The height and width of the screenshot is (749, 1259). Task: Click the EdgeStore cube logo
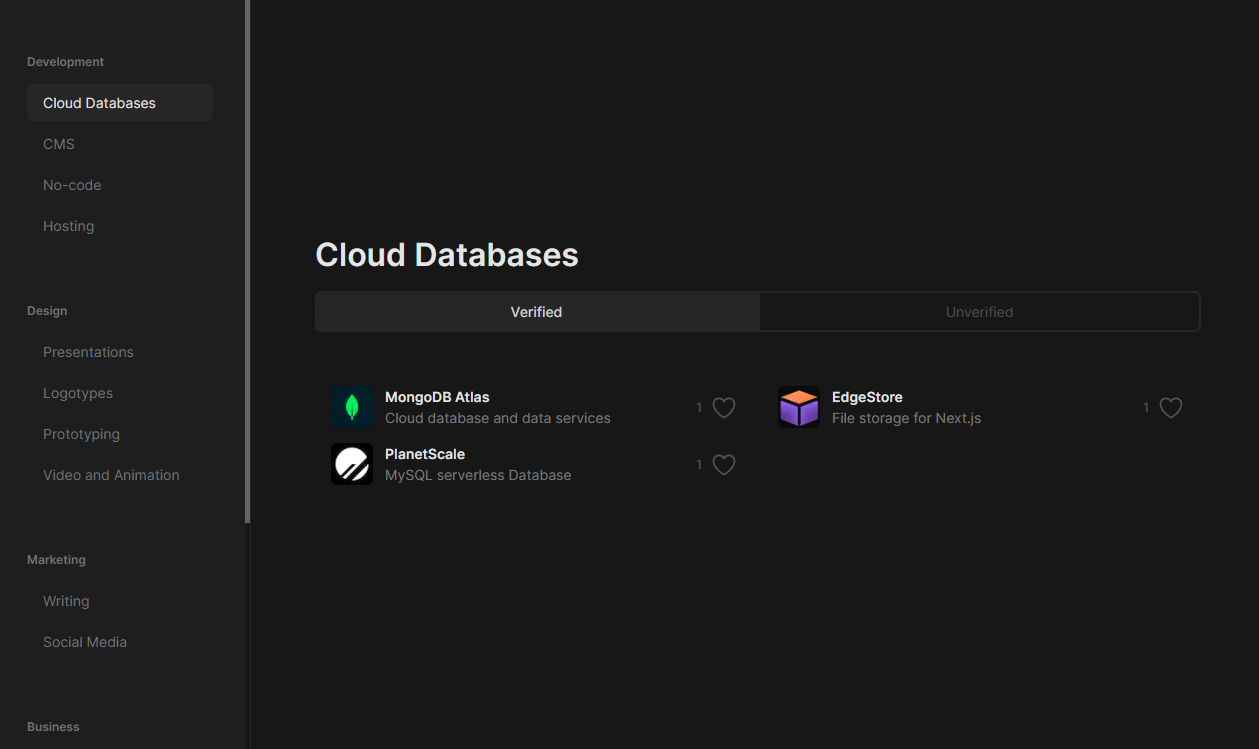click(799, 407)
